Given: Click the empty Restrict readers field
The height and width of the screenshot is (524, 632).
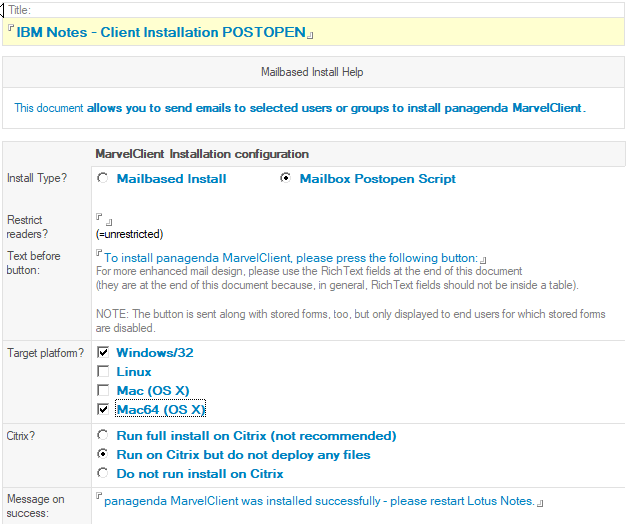Looking at the screenshot, I should [x=104, y=219].
